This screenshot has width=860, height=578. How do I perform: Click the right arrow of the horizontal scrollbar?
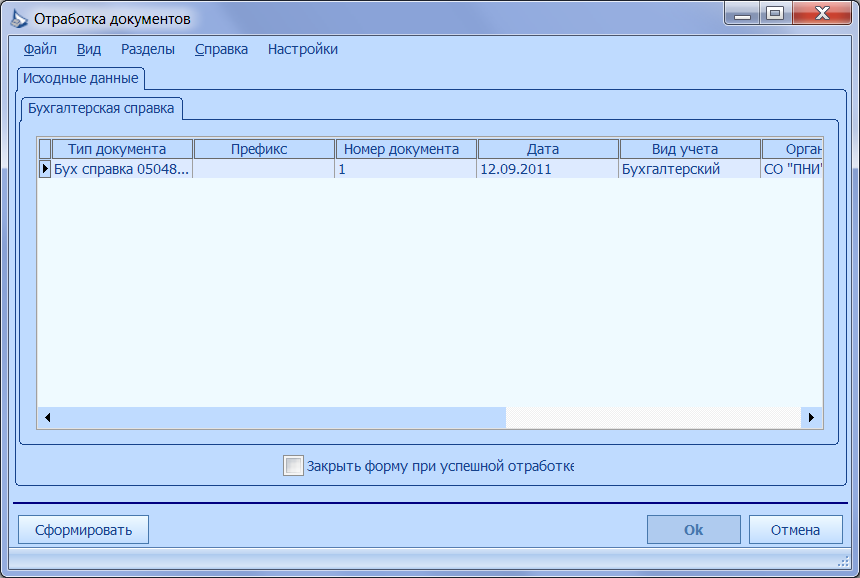click(811, 418)
